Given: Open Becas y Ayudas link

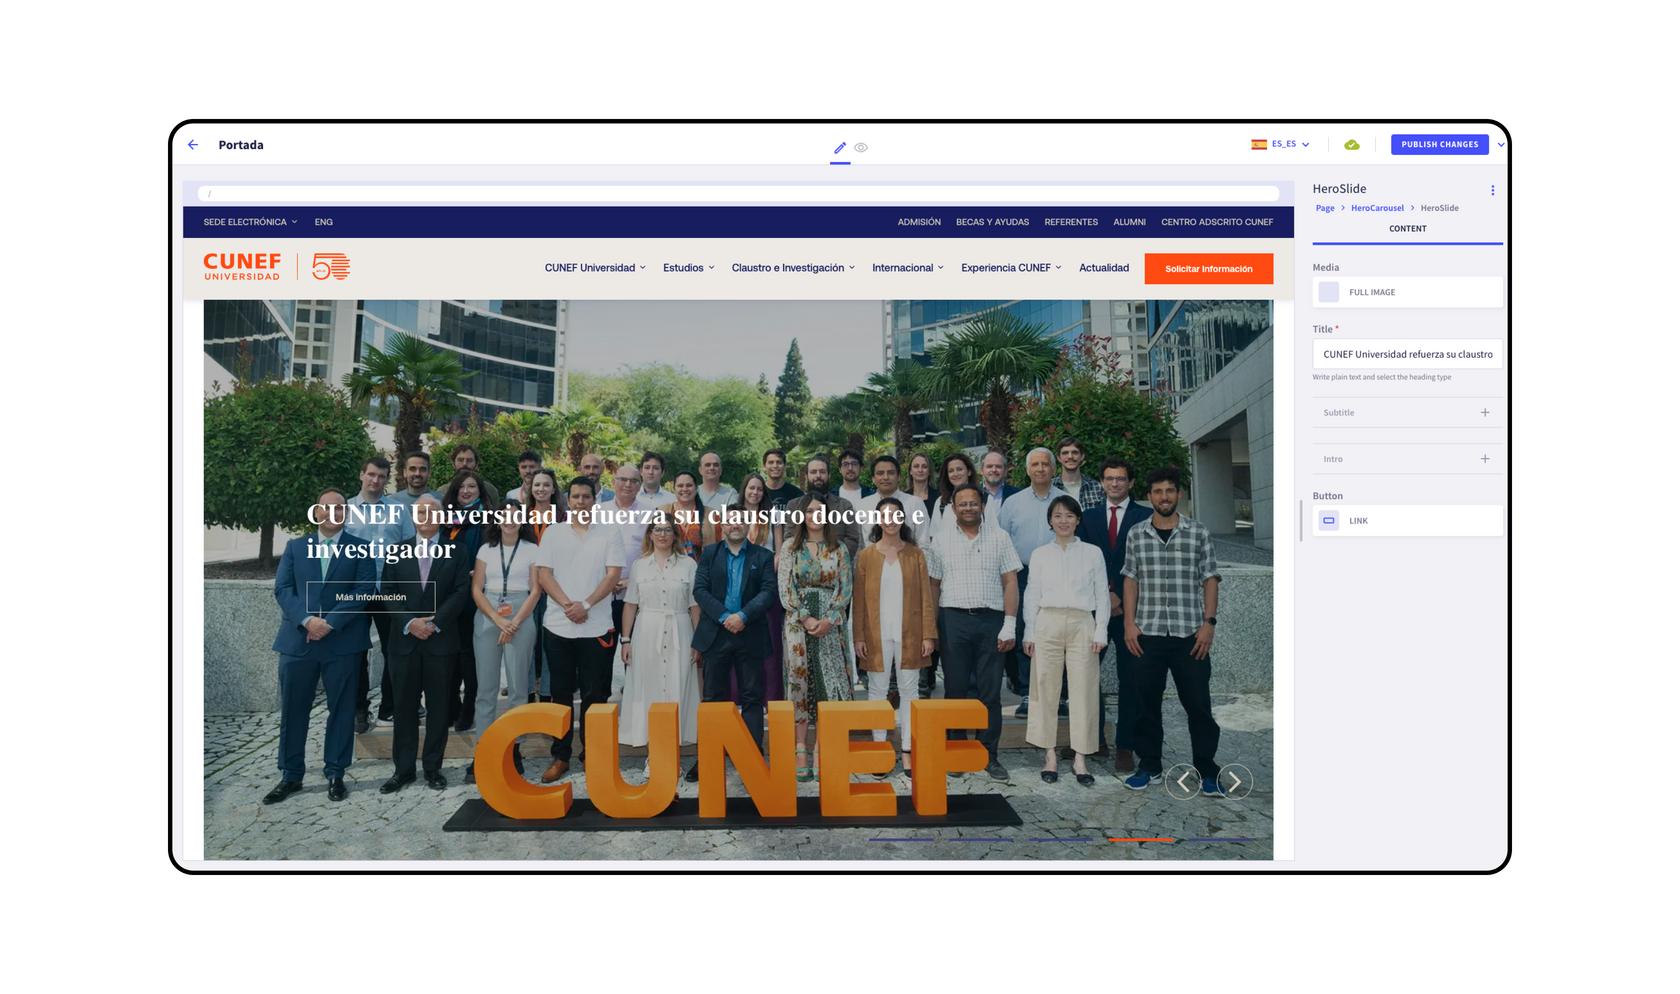Looking at the screenshot, I should [992, 222].
